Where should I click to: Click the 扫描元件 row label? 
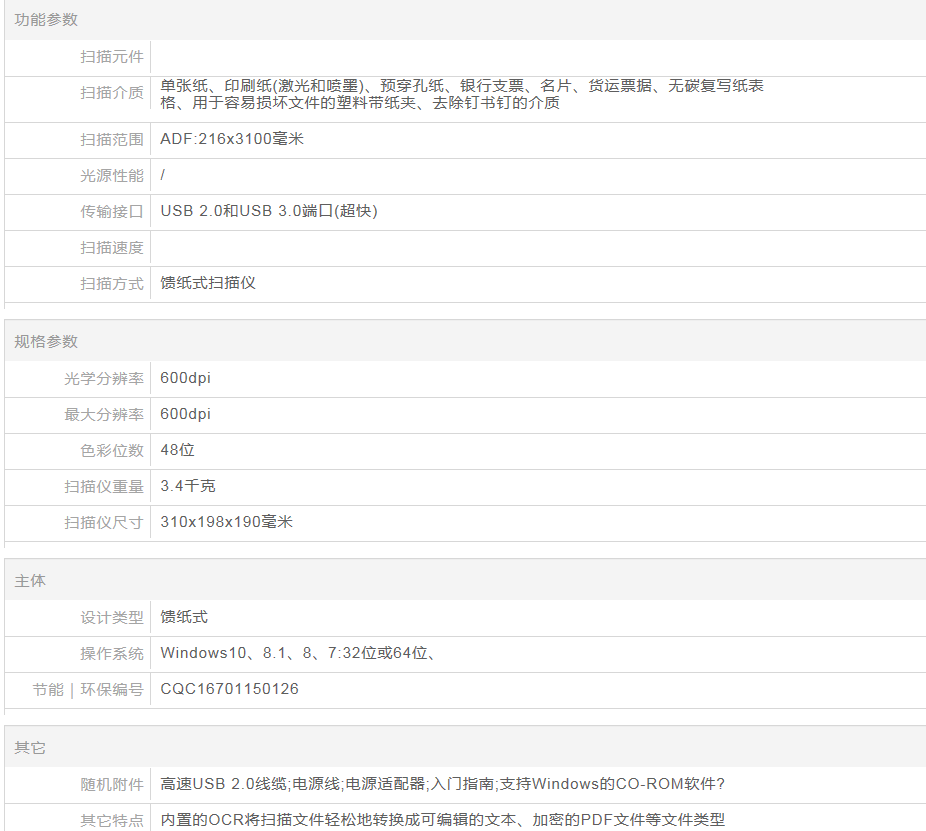click(112, 58)
